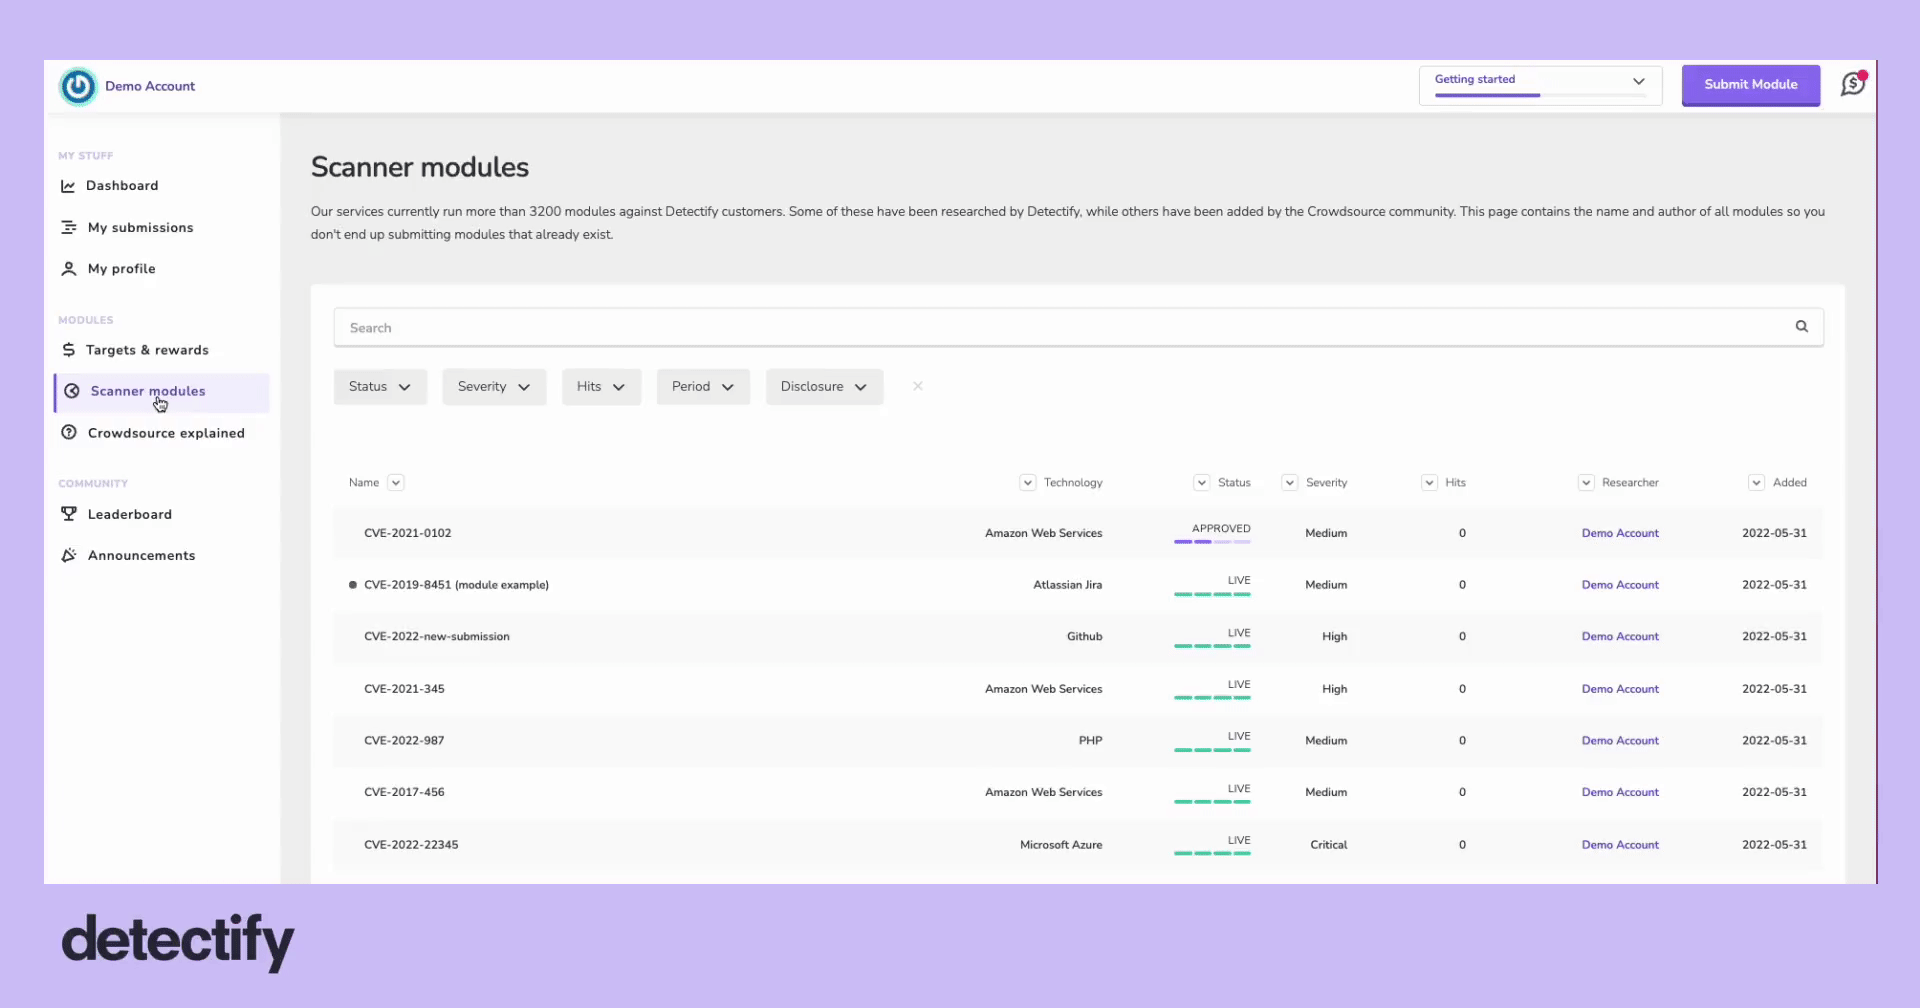Click the Github technology cell
The width and height of the screenshot is (1920, 1008).
pyautogui.click(x=1084, y=637)
